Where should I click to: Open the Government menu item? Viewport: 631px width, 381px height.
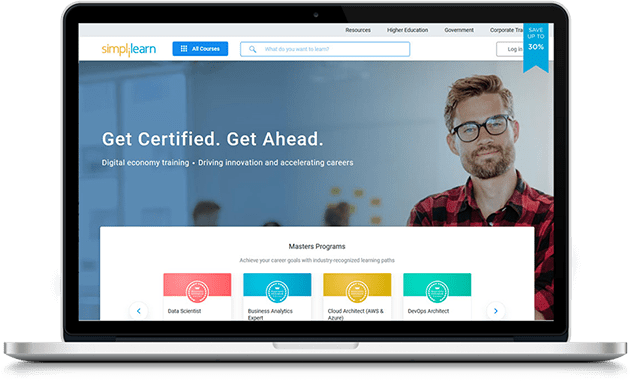click(x=459, y=30)
